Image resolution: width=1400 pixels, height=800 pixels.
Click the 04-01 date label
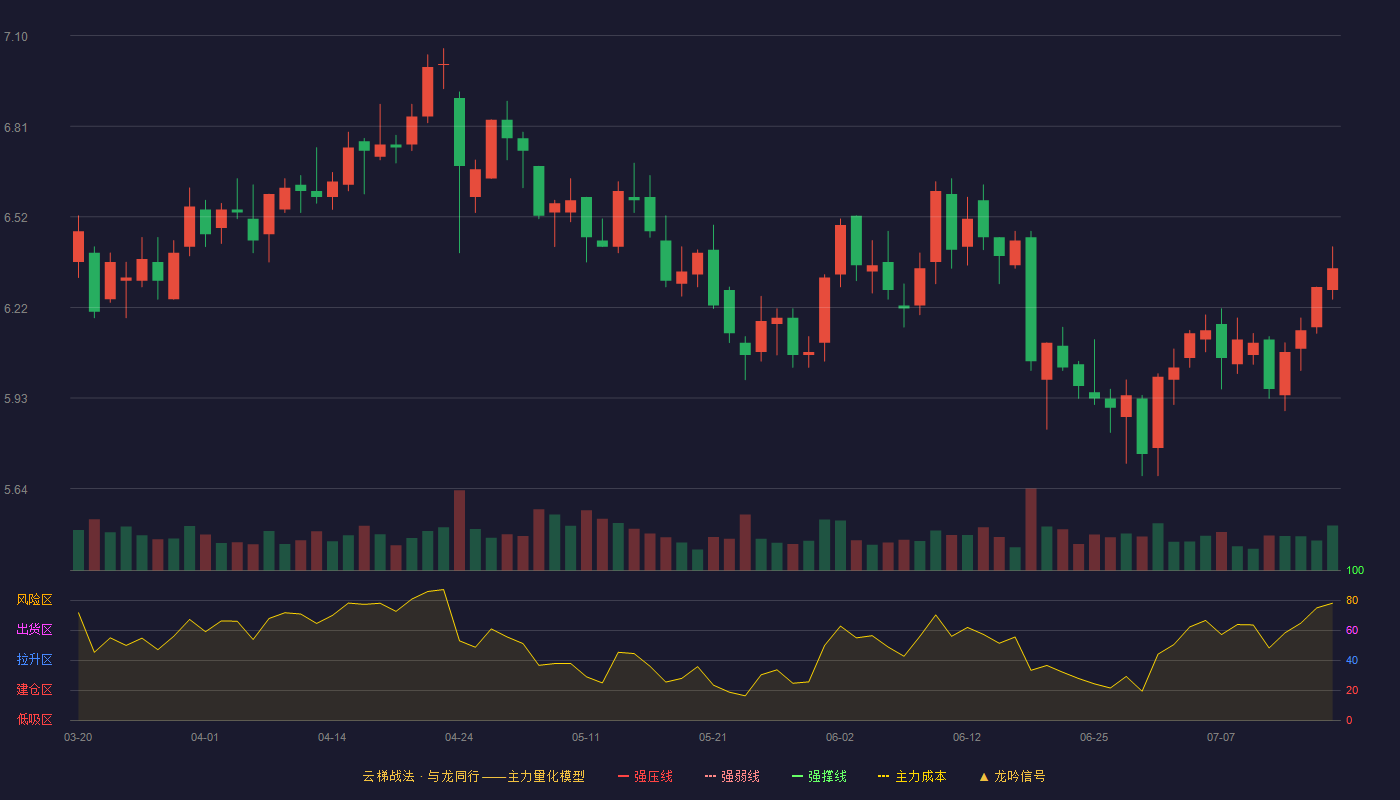(x=205, y=737)
